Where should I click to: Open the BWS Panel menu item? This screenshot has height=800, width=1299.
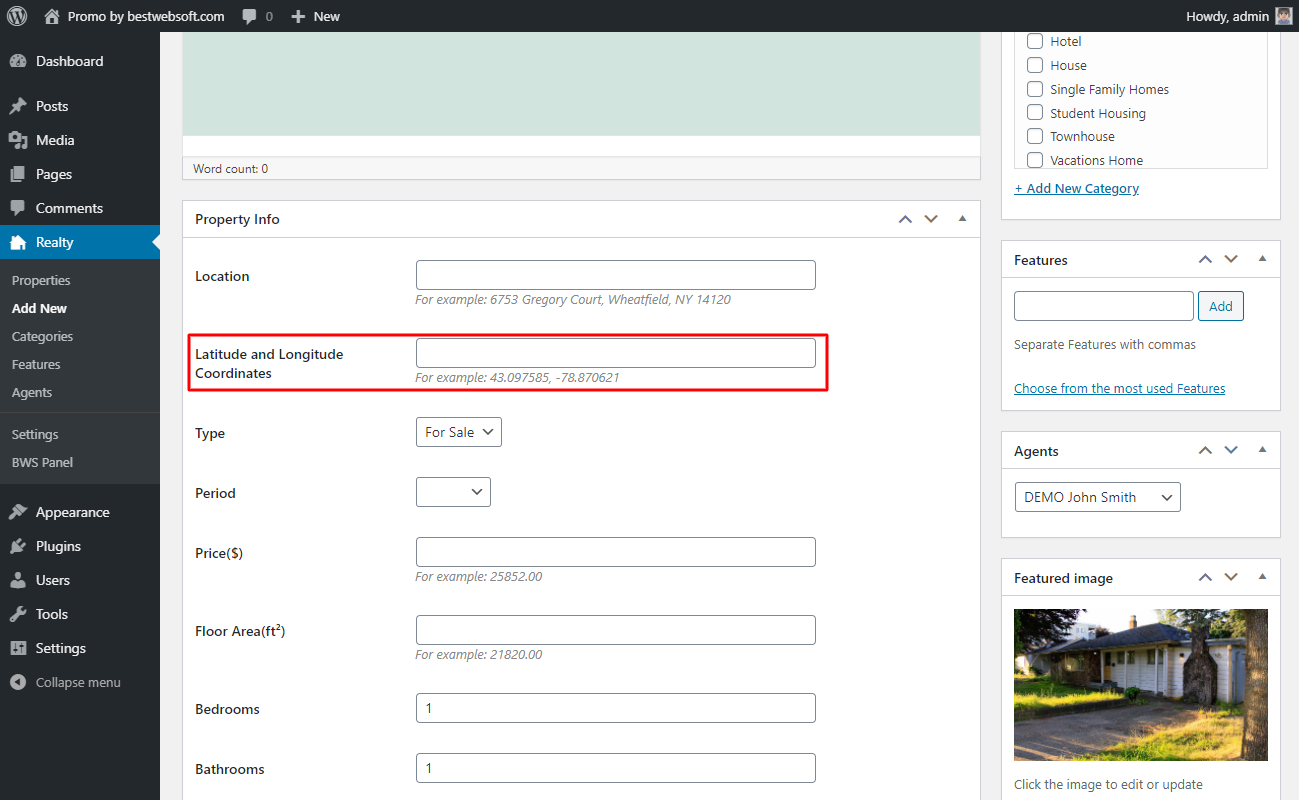pyautogui.click(x=42, y=462)
